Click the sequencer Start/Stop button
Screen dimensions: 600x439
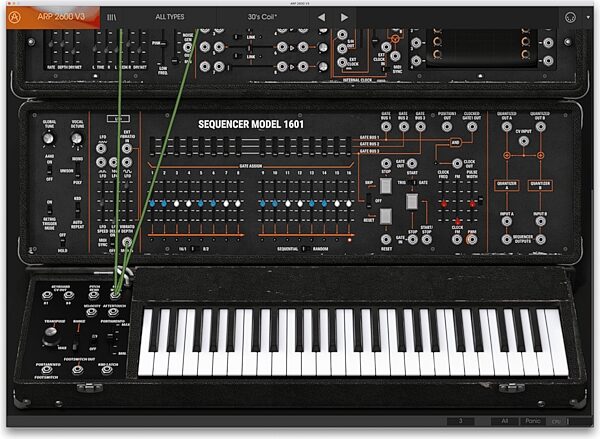click(412, 202)
